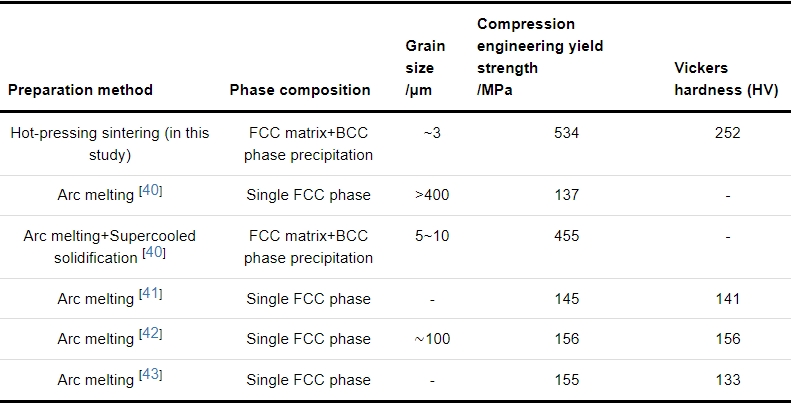Click the Grain size /μm header
791x403 pixels.
click(x=420, y=68)
